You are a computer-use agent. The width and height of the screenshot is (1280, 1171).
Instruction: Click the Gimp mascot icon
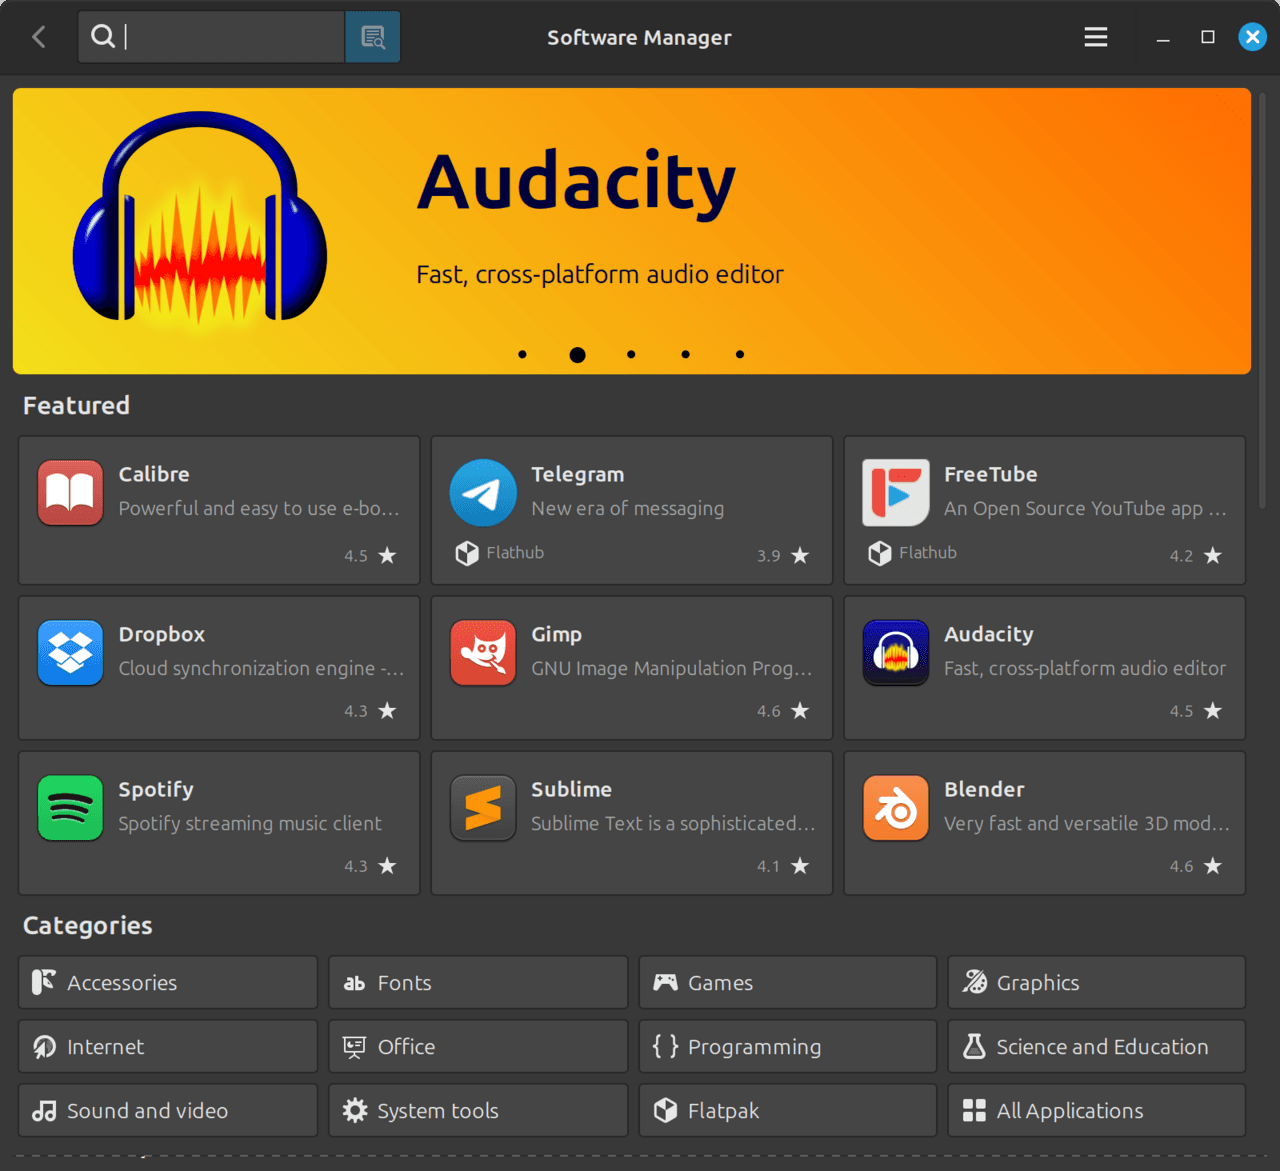(483, 652)
